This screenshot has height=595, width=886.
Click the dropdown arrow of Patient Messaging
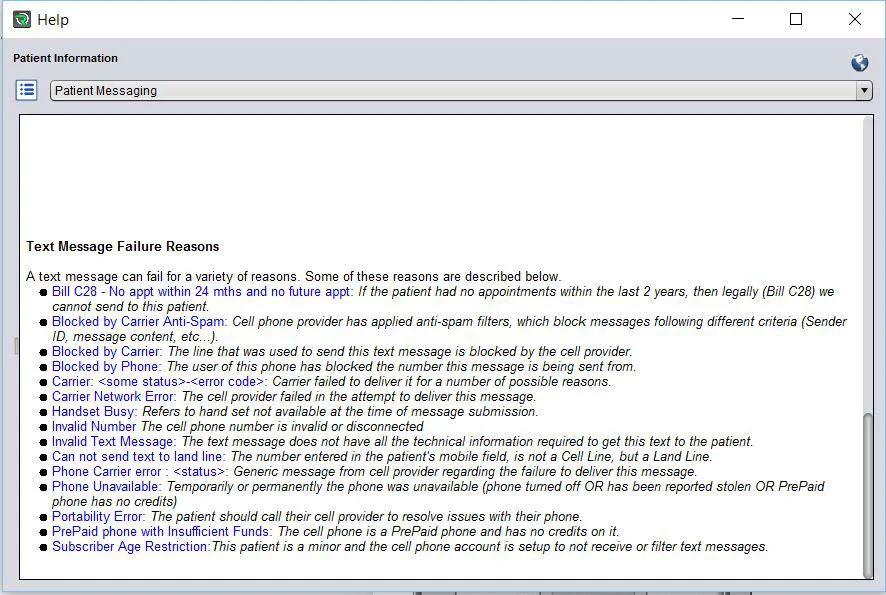[x=863, y=90]
